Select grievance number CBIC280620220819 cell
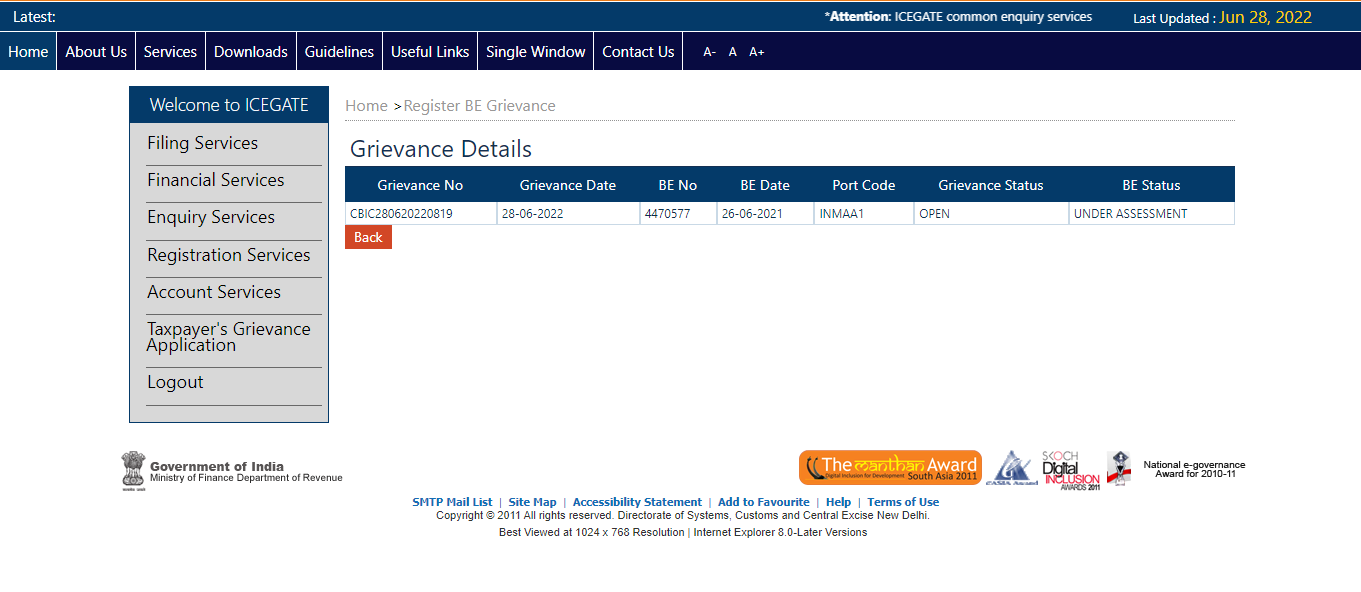1361x592 pixels. (x=401, y=214)
